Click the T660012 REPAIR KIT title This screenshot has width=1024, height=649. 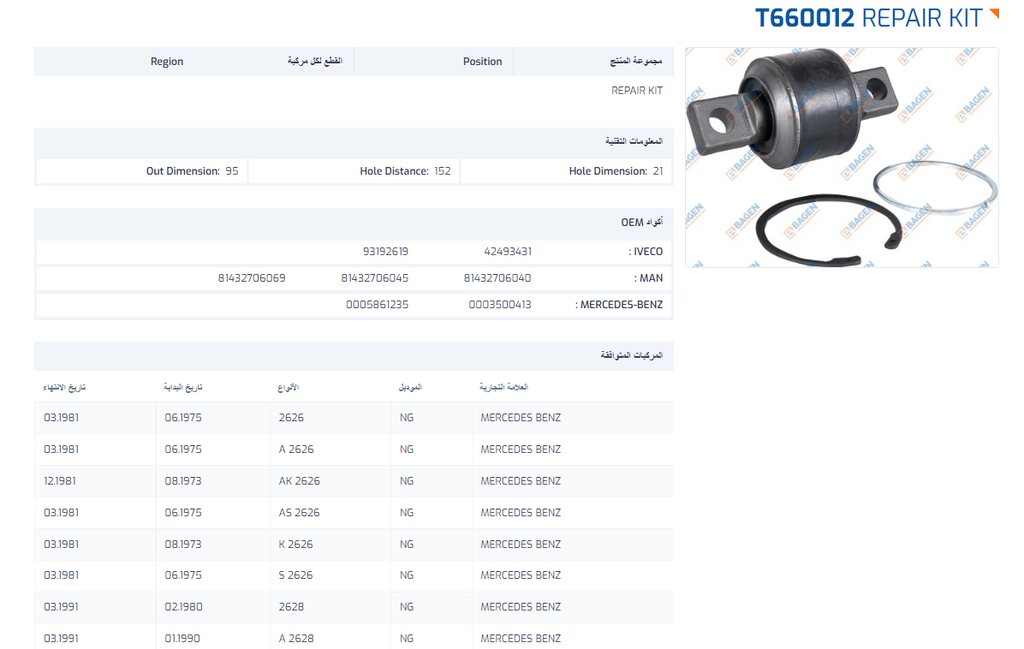pyautogui.click(x=868, y=18)
